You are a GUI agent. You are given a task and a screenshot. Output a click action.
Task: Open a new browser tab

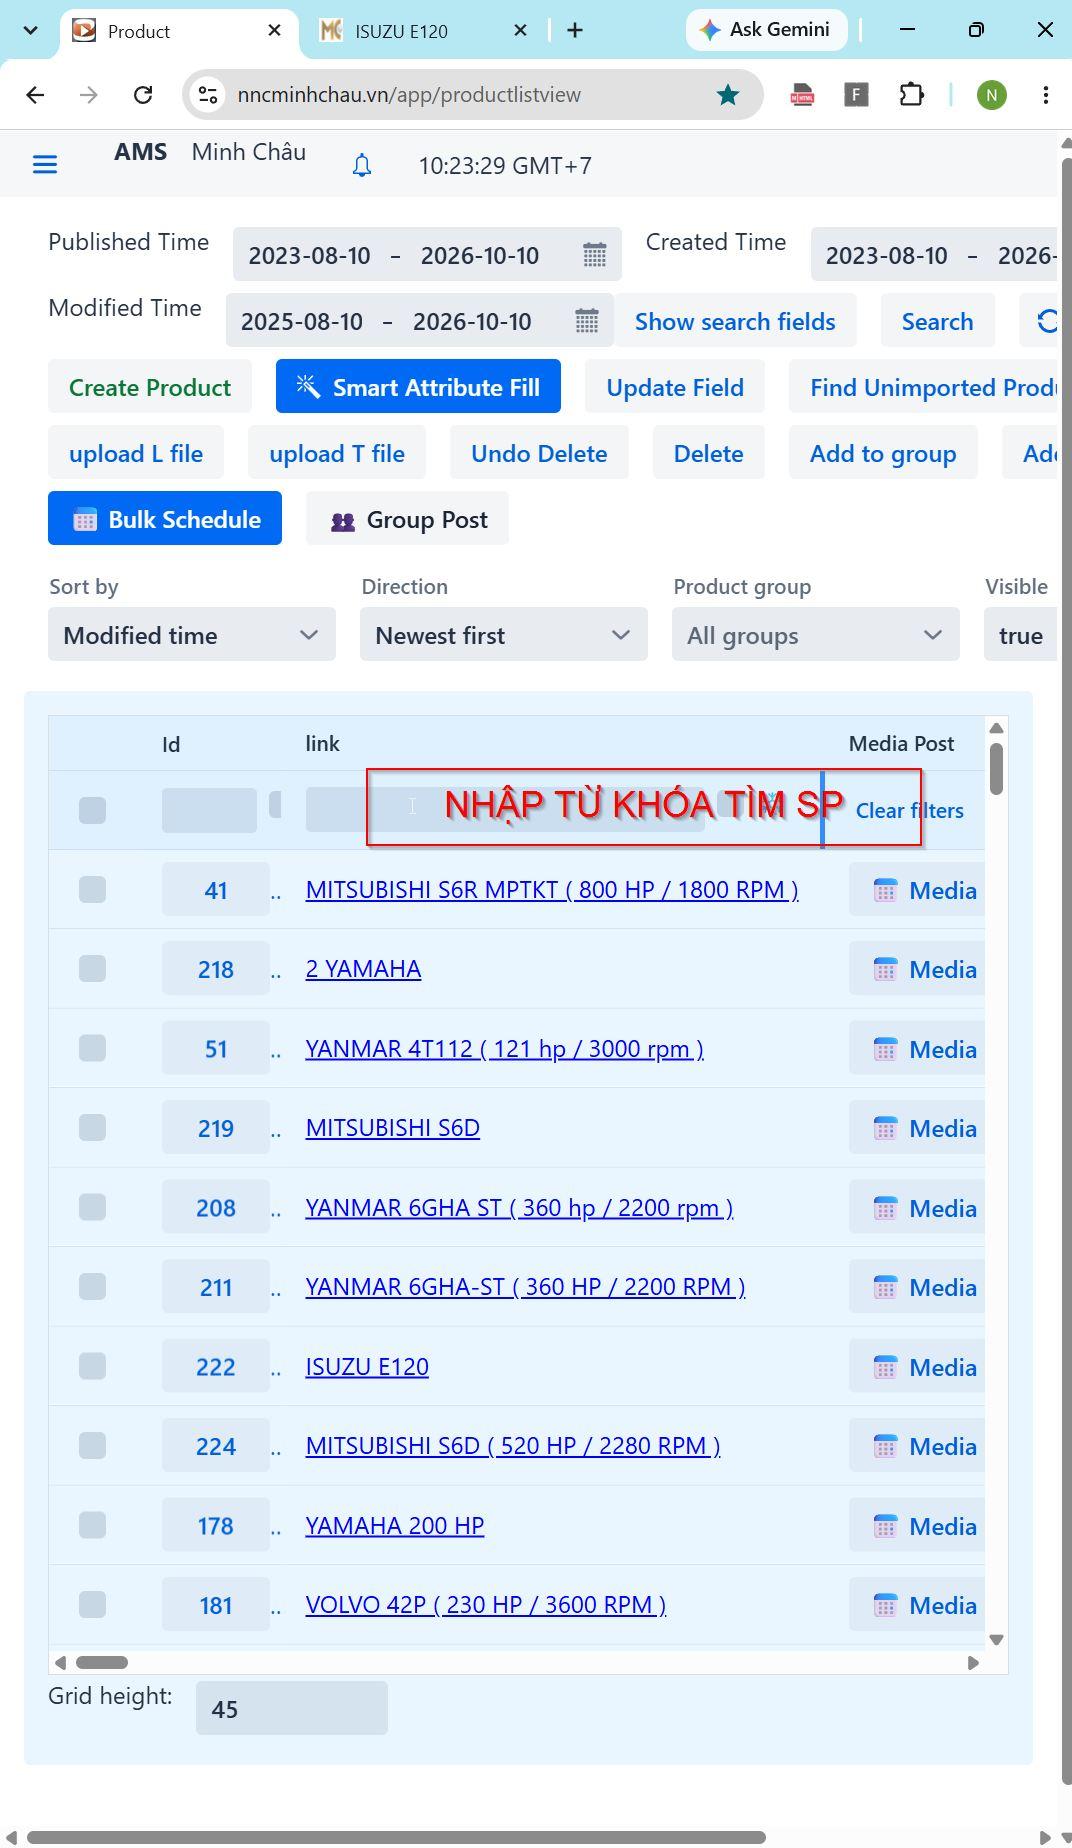[575, 31]
